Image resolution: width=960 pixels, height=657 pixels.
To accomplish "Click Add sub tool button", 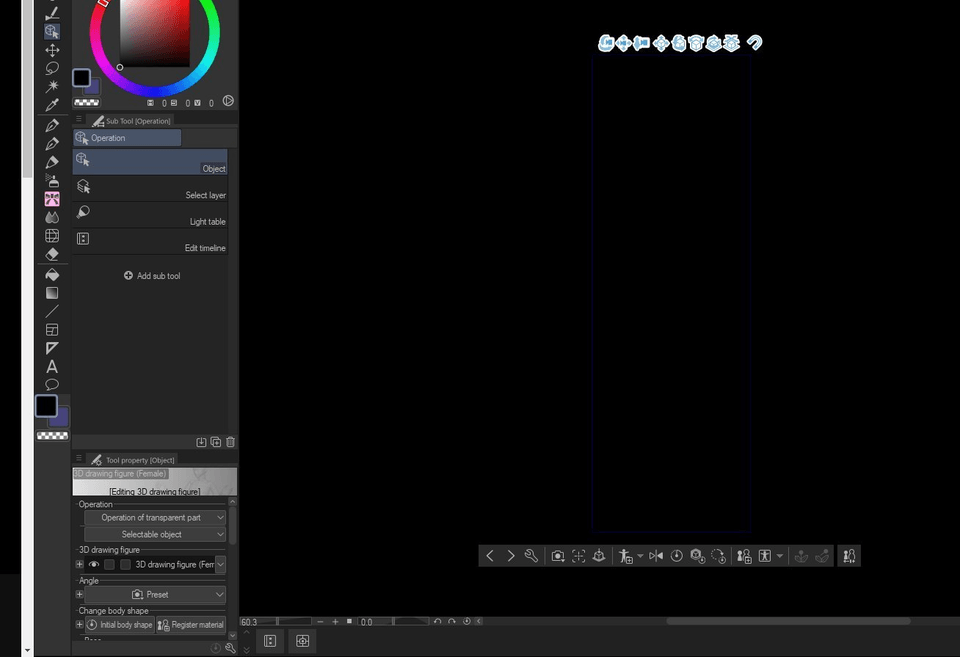I will click(152, 276).
